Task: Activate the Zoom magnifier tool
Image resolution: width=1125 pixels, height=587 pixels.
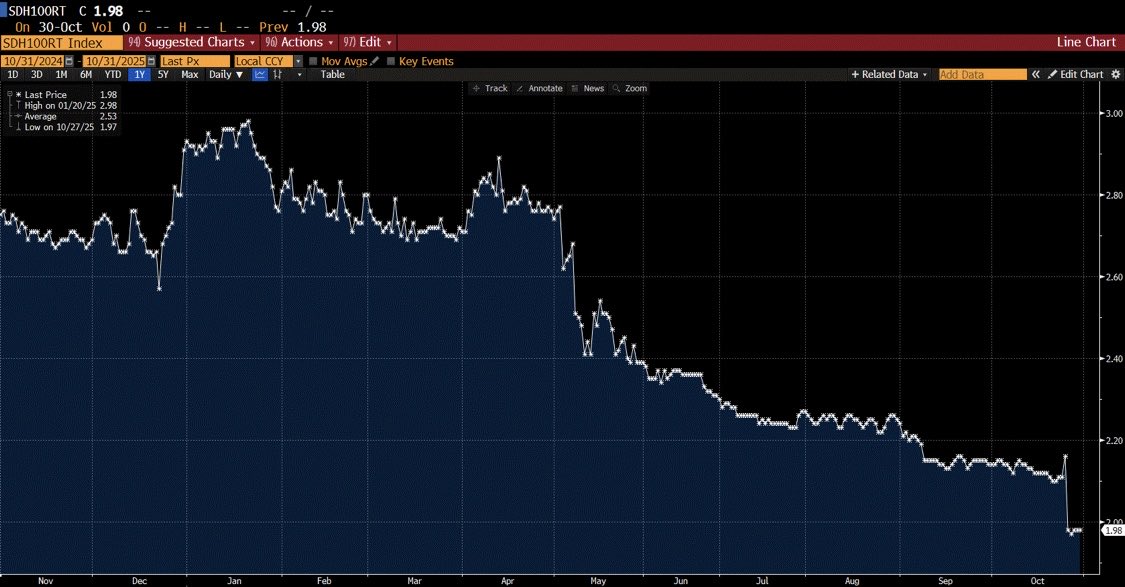Action: [x=630, y=88]
